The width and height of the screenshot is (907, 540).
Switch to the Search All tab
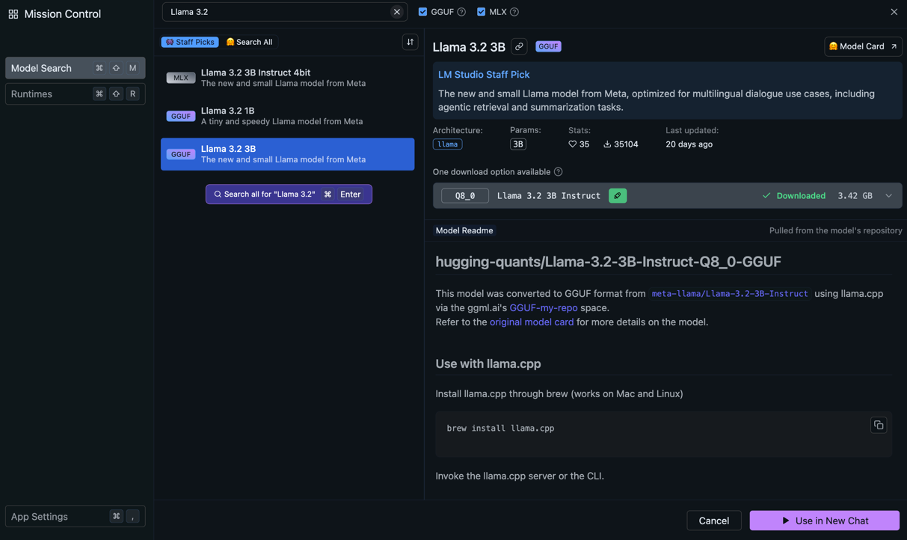click(249, 42)
